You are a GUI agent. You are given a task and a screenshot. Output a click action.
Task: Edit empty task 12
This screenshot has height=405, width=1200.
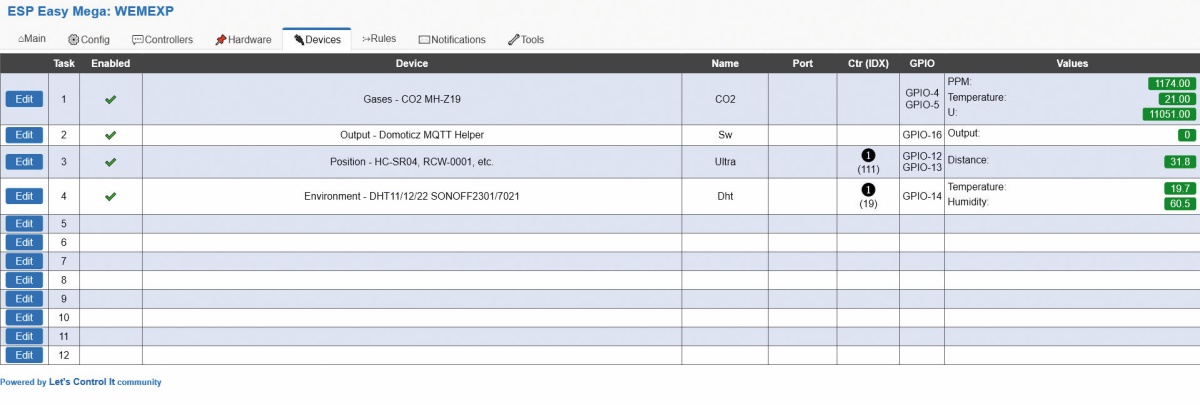(24, 355)
